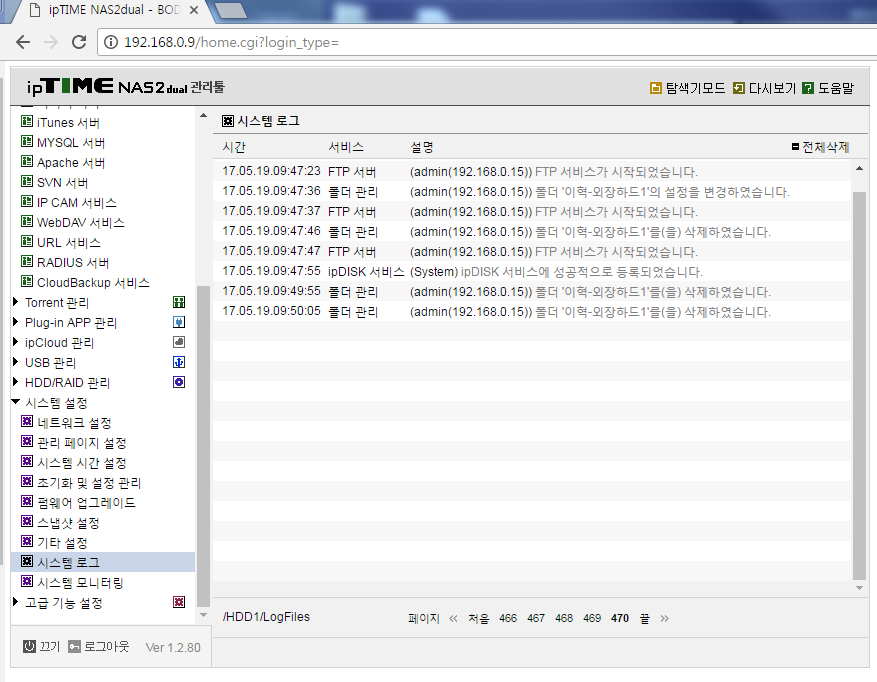
Task: Go to log page 467
Action: (x=536, y=618)
